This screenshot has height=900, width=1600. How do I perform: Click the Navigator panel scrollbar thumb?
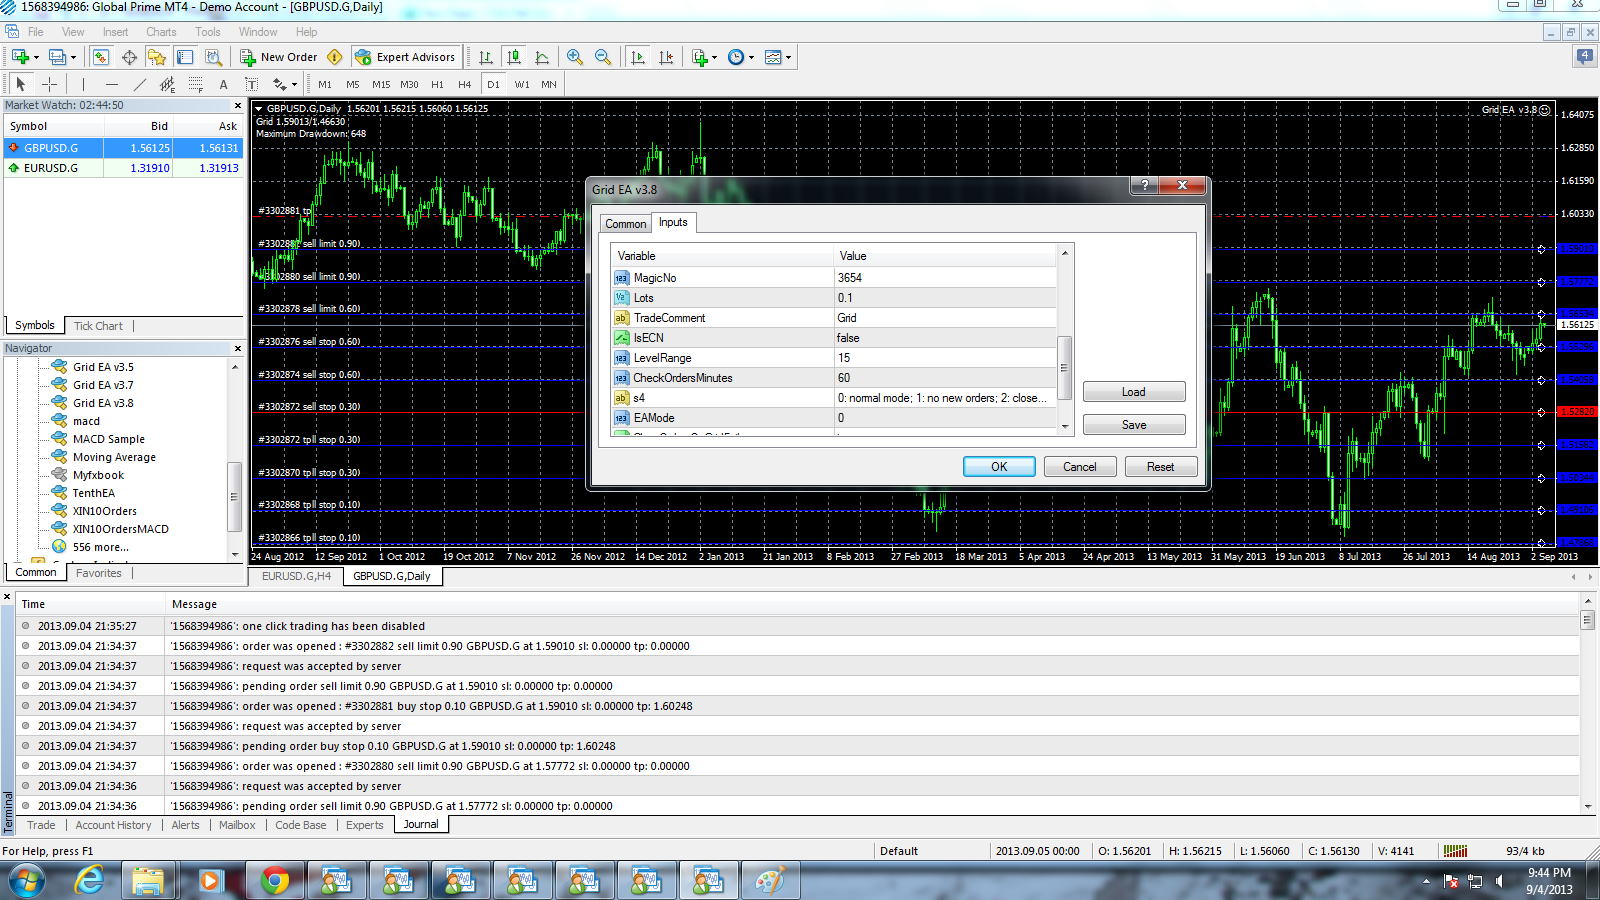[235, 496]
